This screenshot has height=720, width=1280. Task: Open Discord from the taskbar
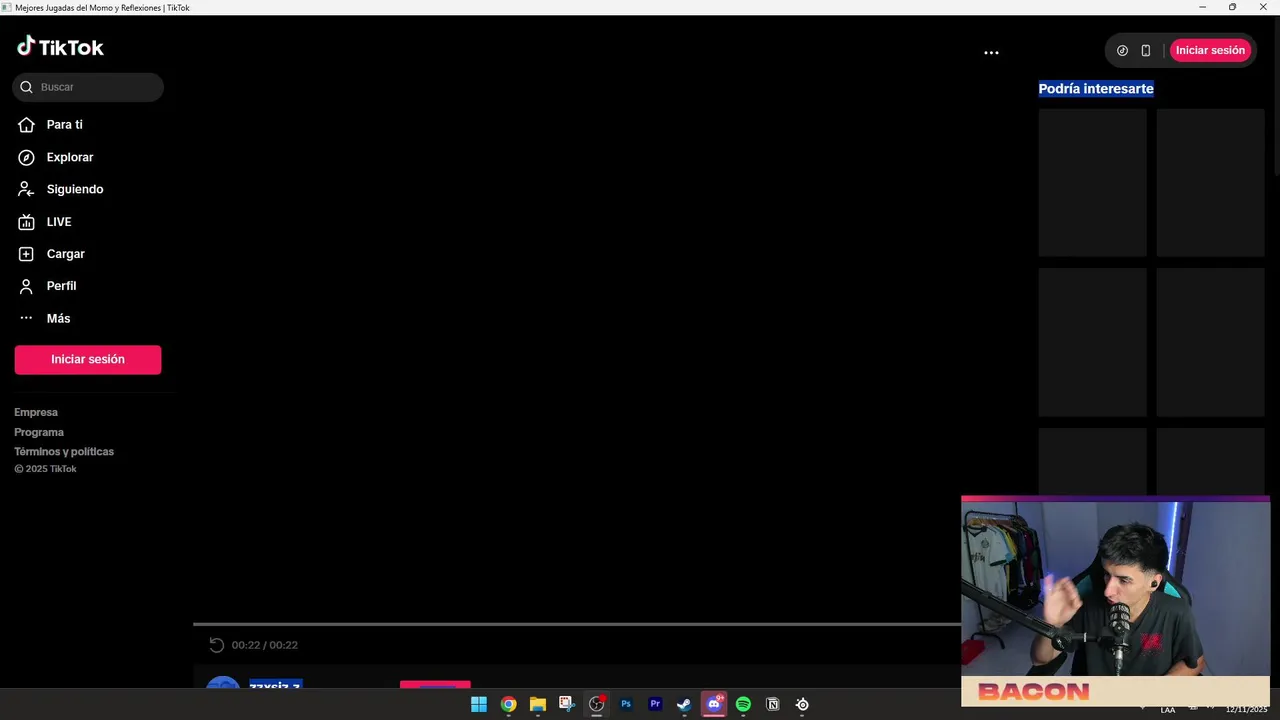pyautogui.click(x=714, y=704)
